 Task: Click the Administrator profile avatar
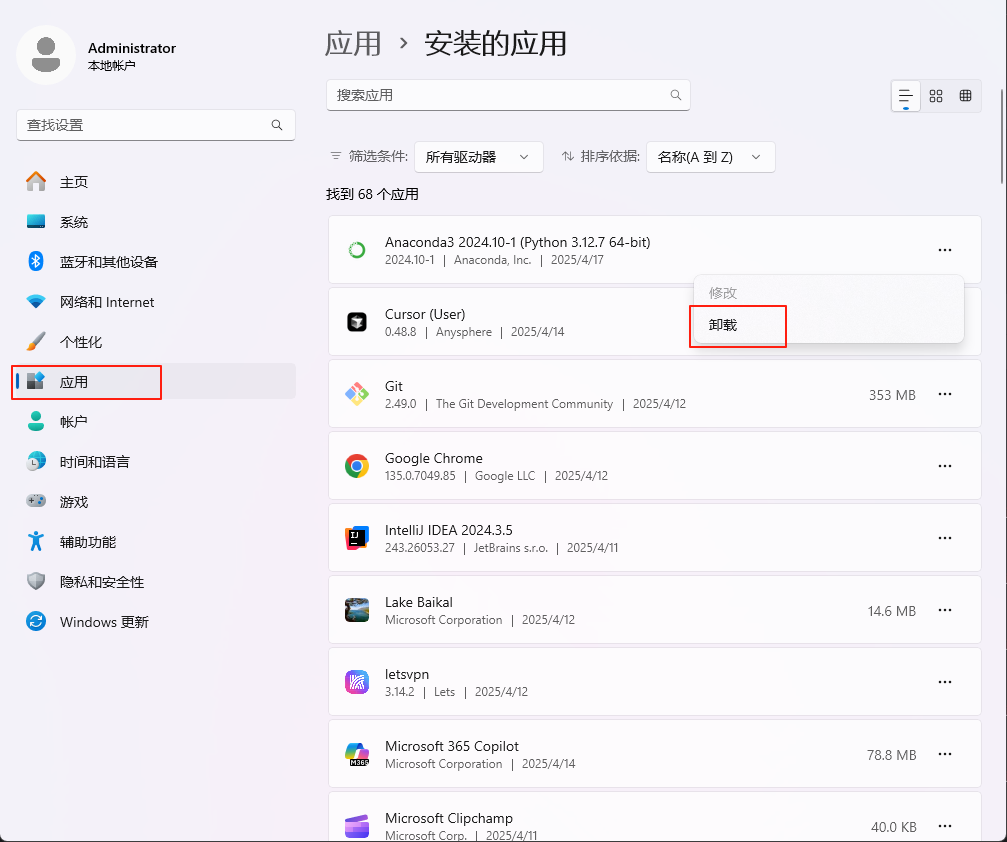[x=46, y=55]
